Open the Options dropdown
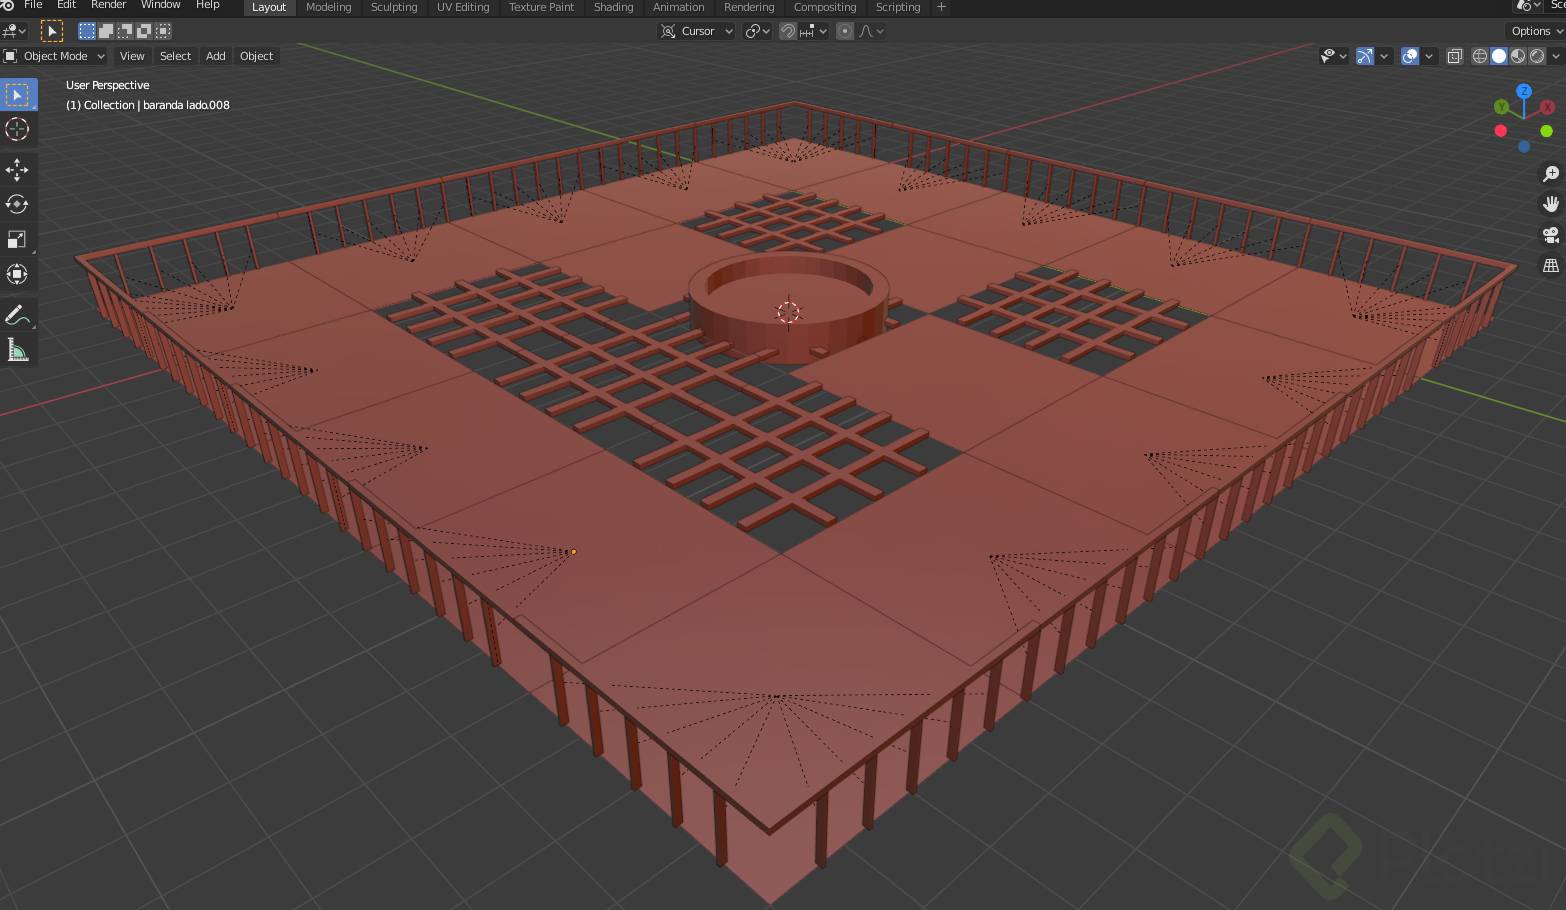Screen dimensions: 1566x910 tap(1536, 31)
